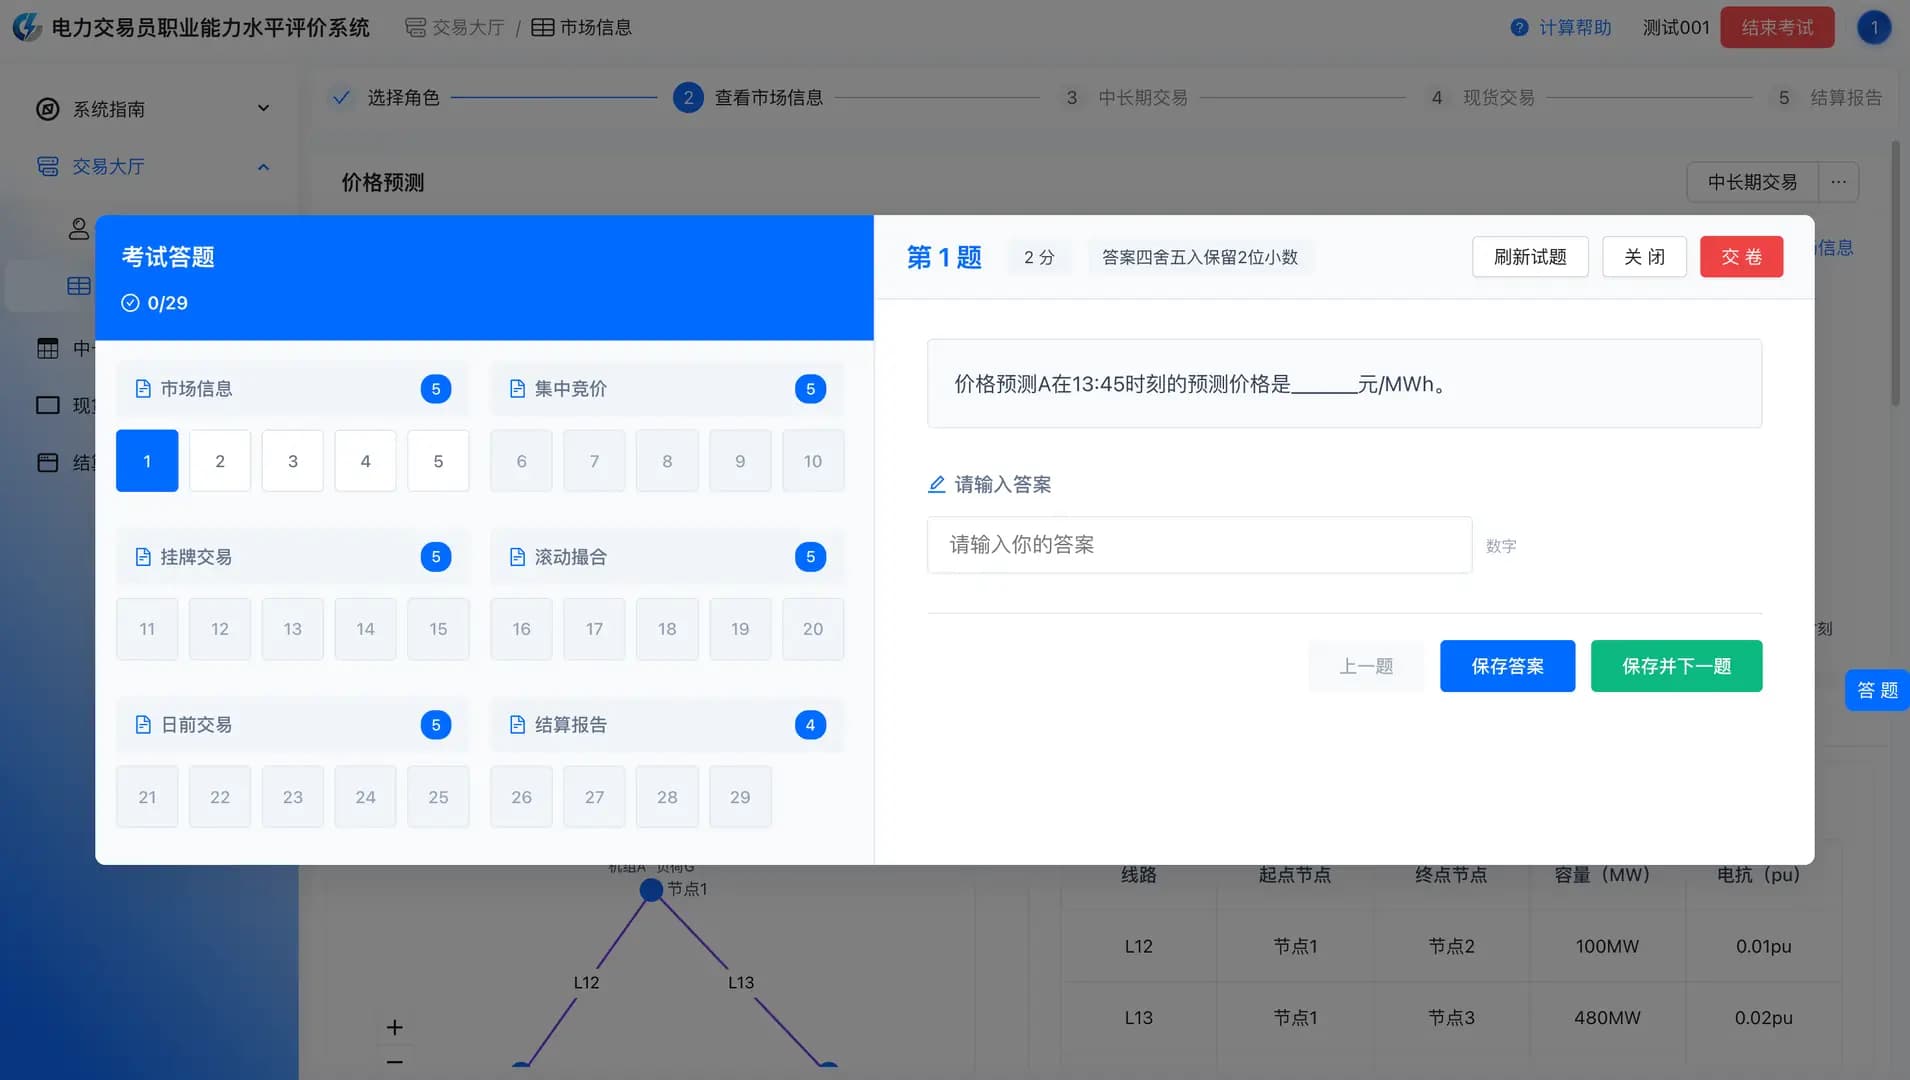This screenshot has height=1080, width=1910.
Task: Click the green 保存并下一题 button
Action: tap(1676, 666)
